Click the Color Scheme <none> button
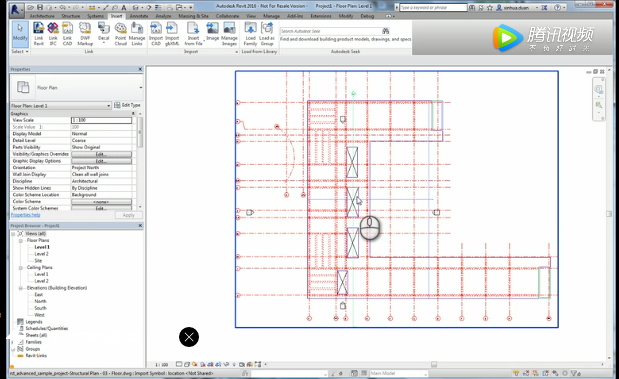Viewport: 619px width, 379px height. (x=101, y=202)
